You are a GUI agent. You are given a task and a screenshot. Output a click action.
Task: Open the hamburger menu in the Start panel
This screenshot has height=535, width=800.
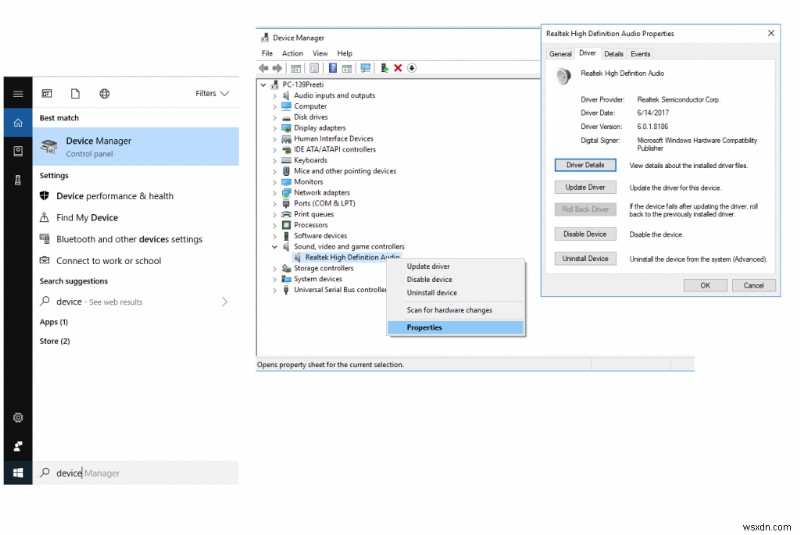click(x=18, y=93)
